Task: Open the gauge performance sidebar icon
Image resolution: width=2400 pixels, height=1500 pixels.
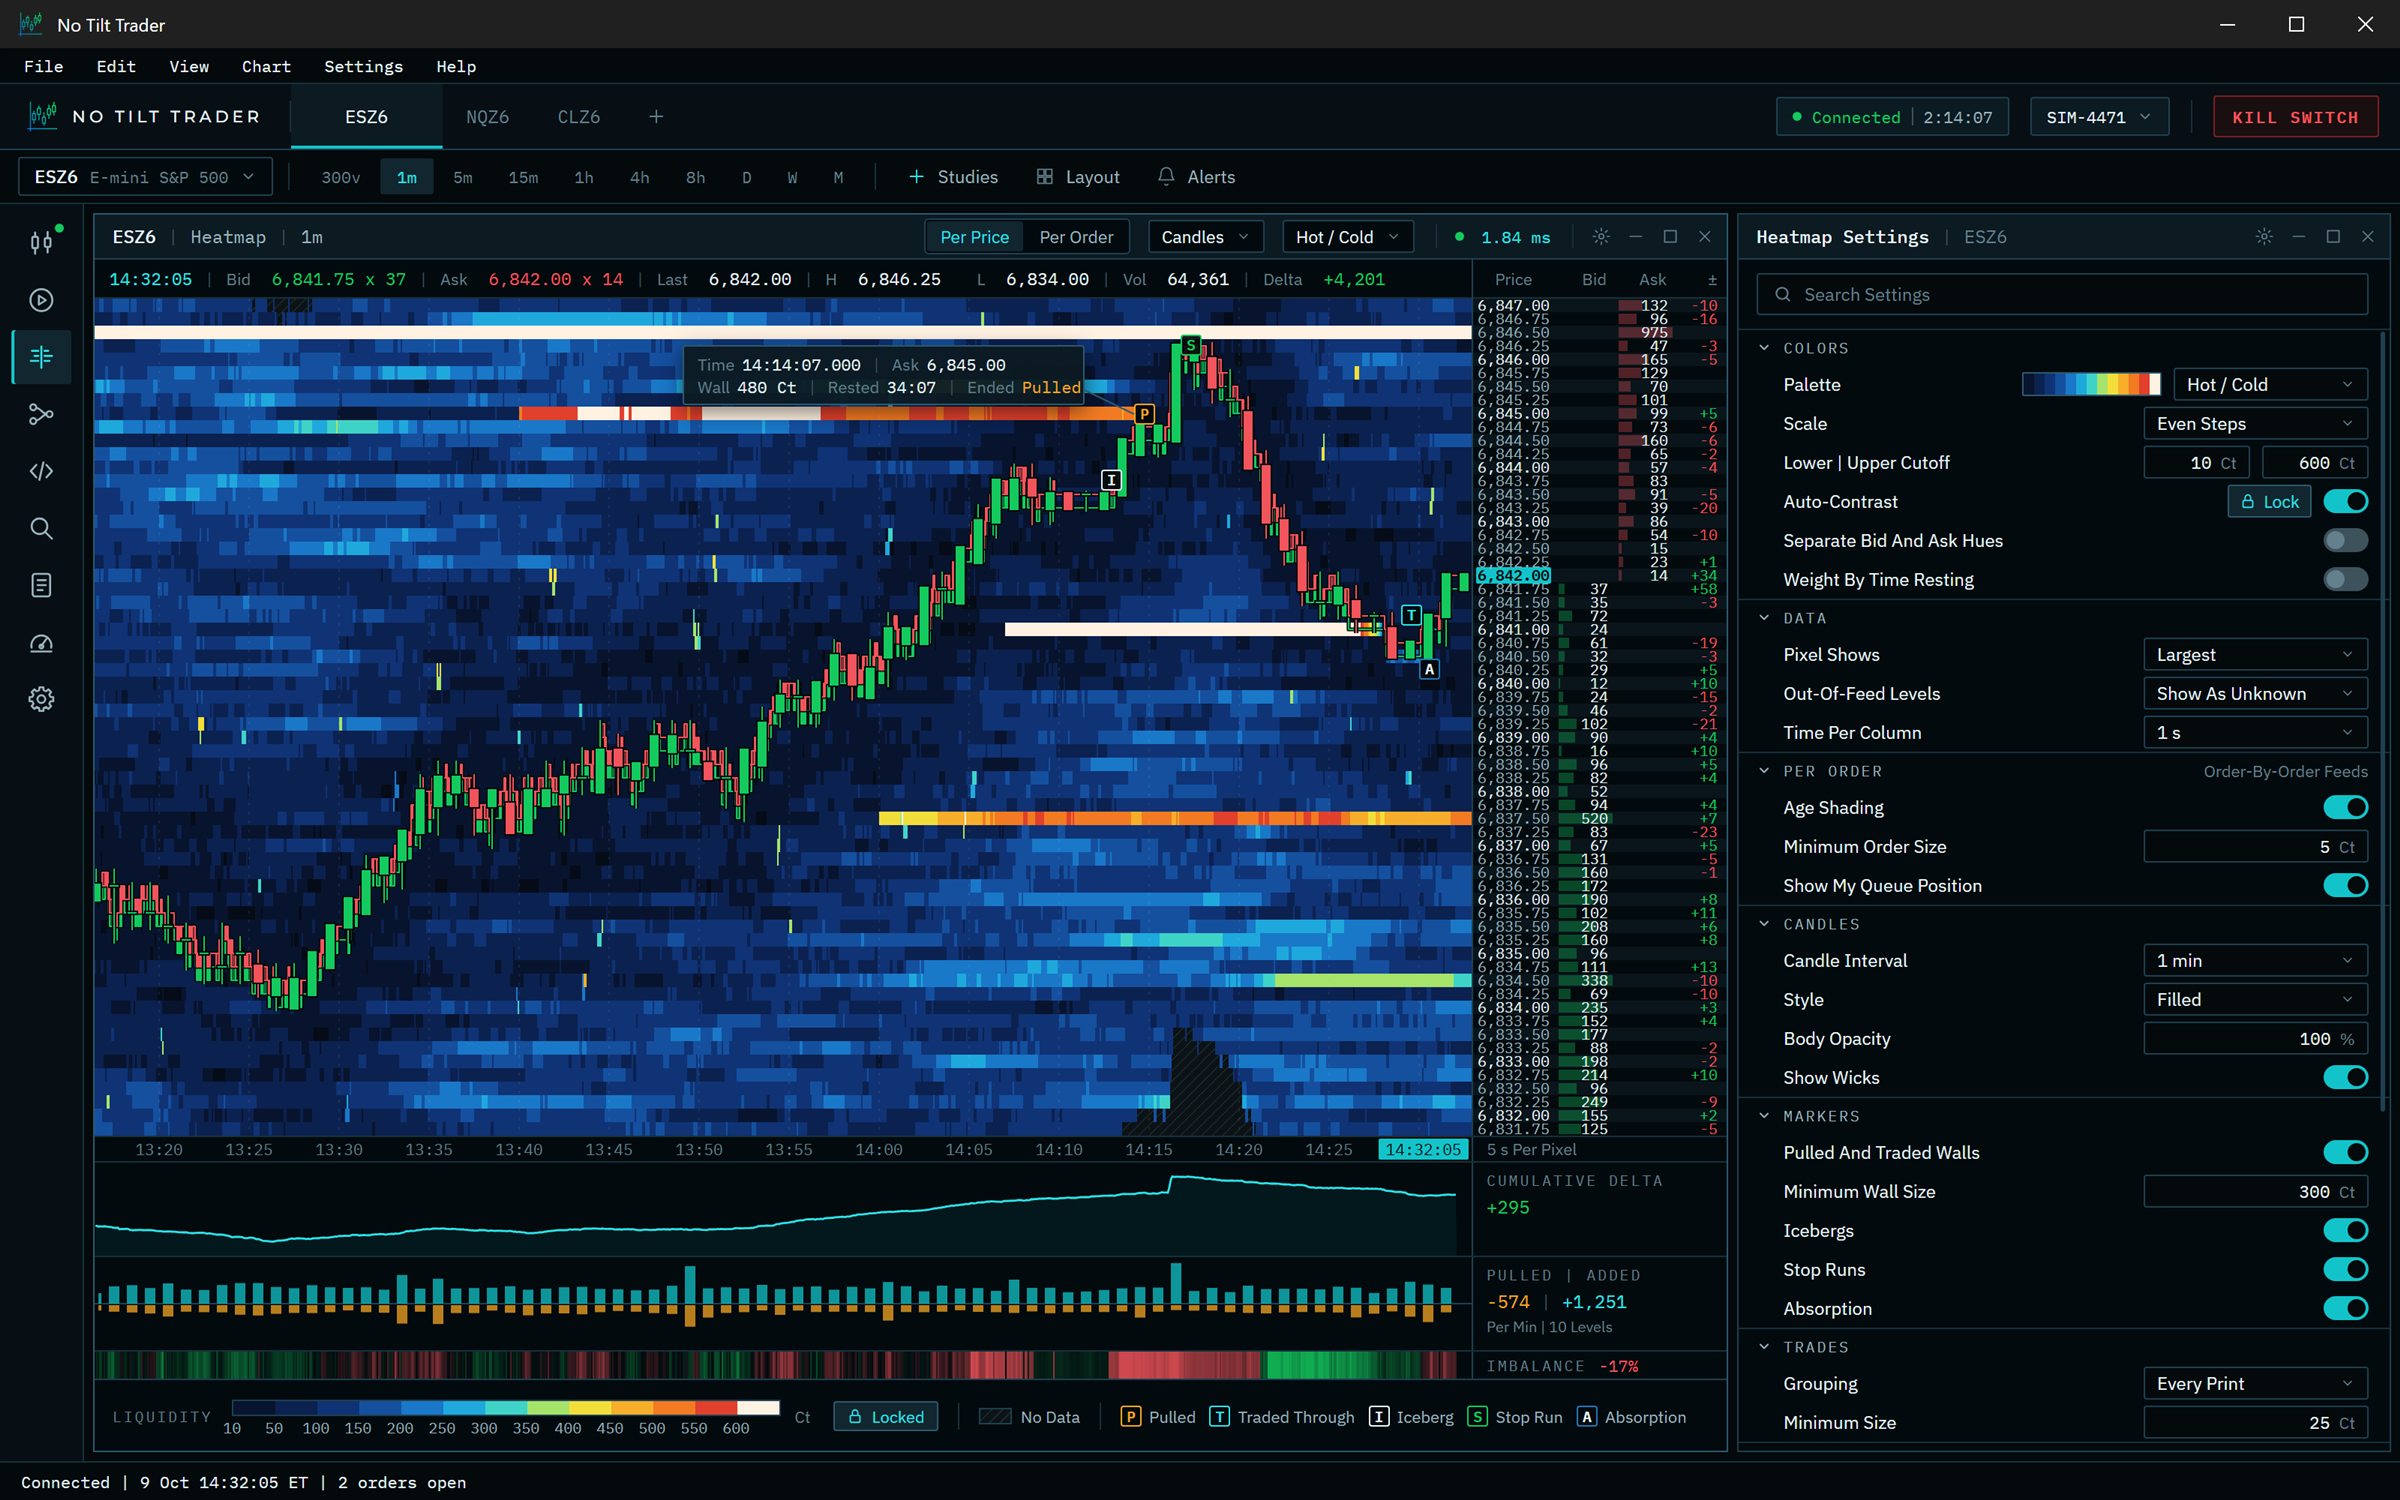Action: pos(41,643)
